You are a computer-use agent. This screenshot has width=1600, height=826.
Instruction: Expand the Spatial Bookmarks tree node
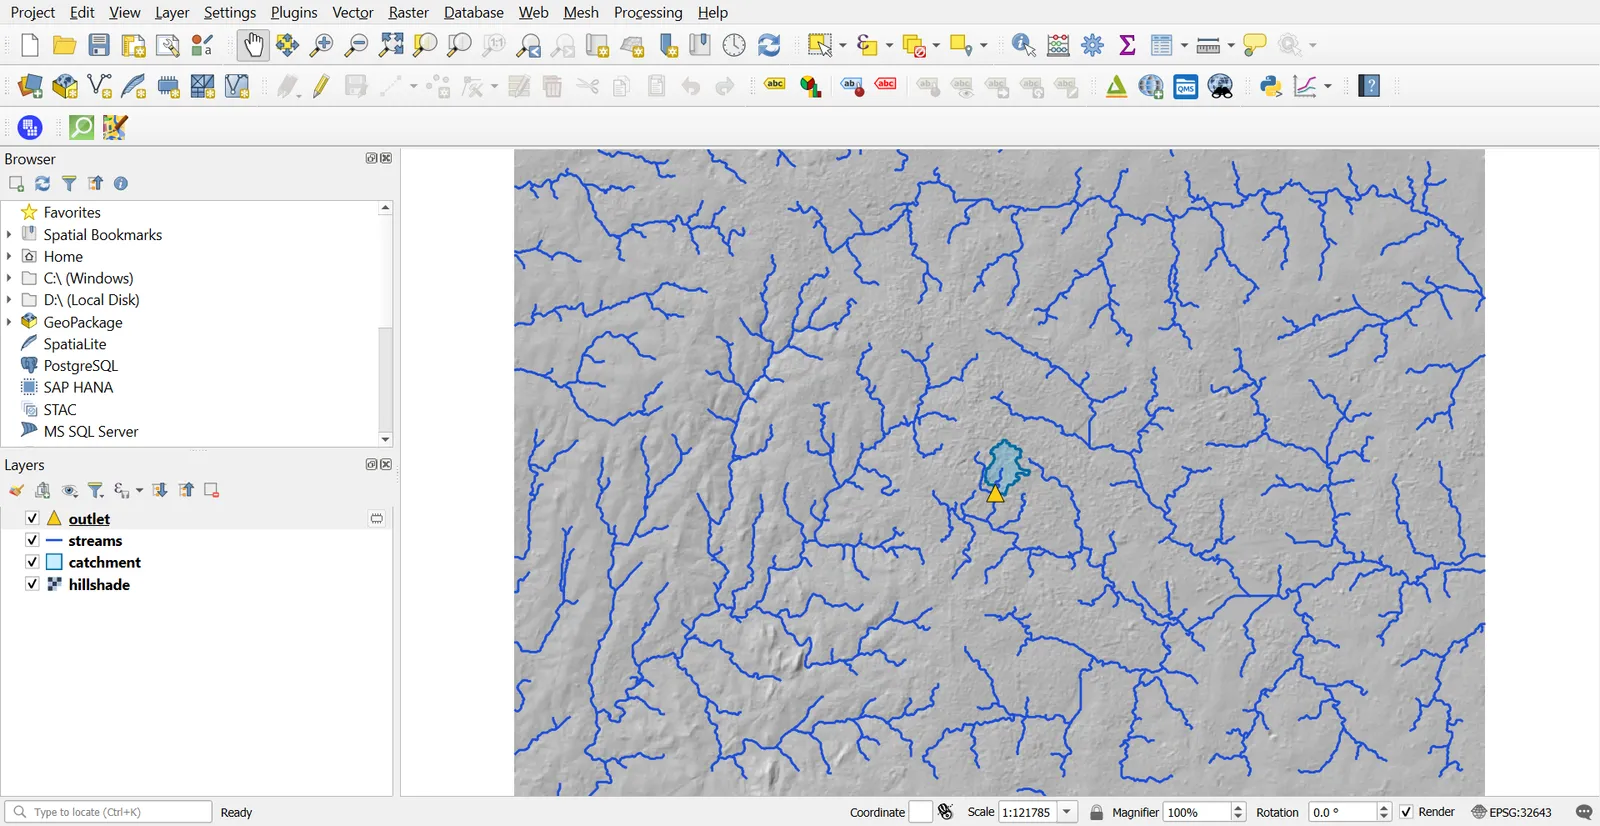9,234
